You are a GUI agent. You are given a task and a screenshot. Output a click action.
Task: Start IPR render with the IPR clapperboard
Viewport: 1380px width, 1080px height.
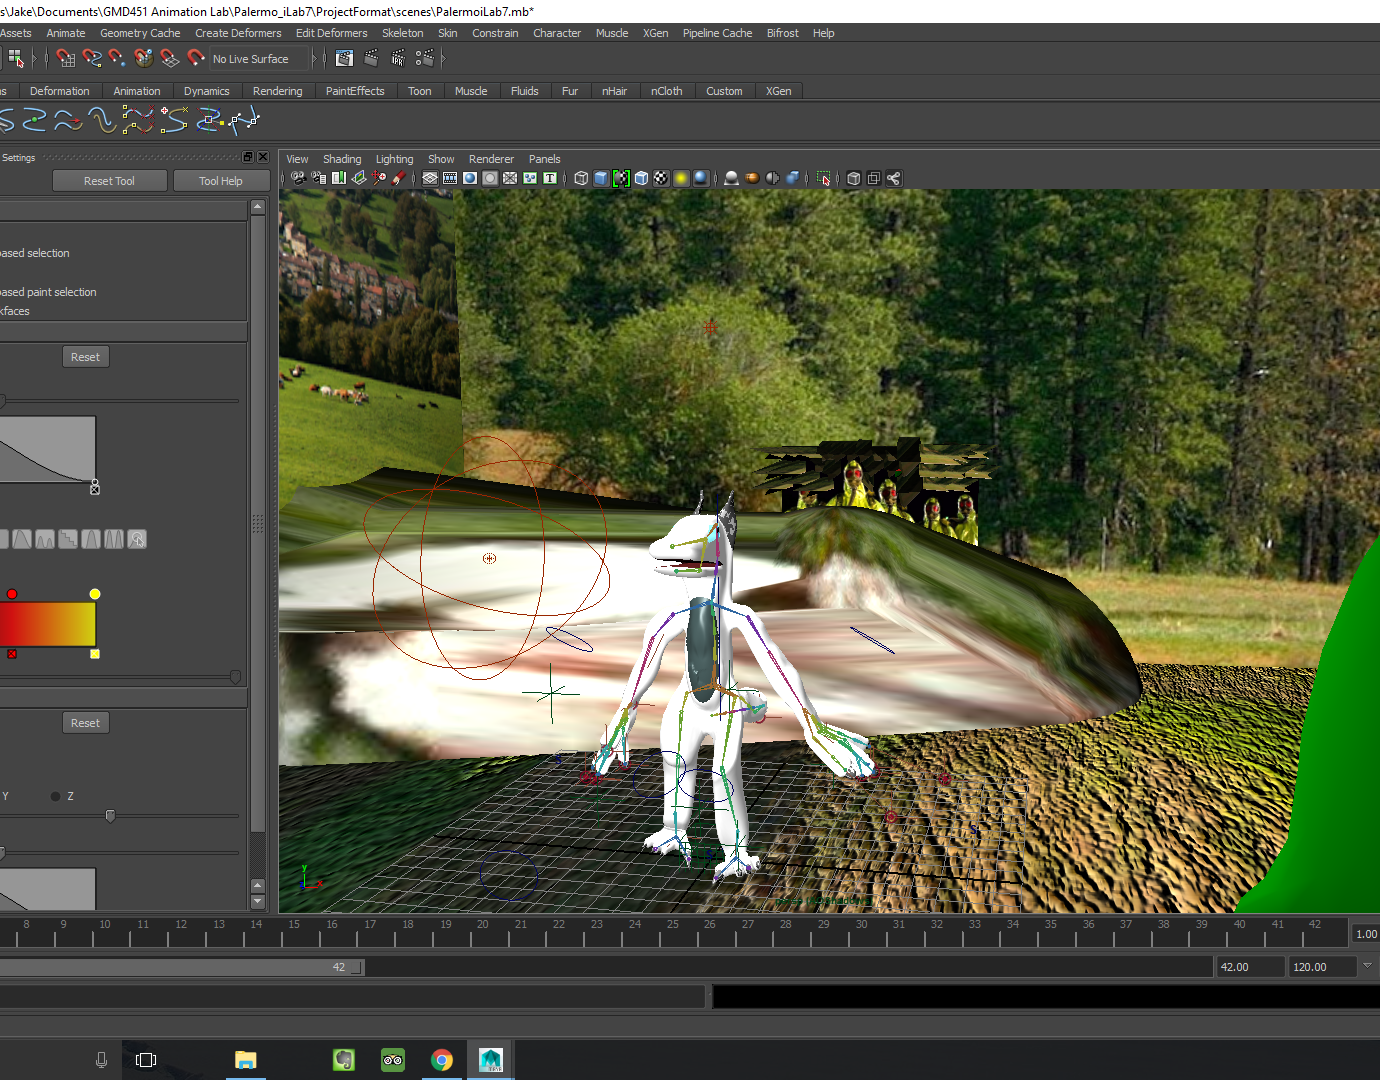(x=398, y=58)
